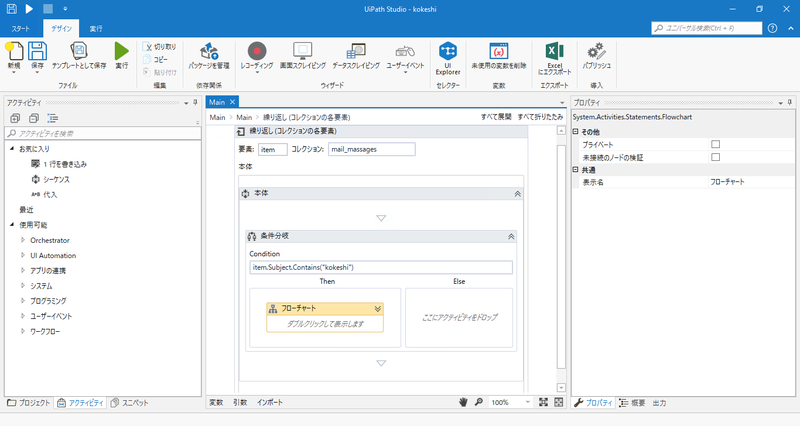This screenshot has width=800, height=426.
Task: Click すべて展開 link
Action: 496,117
